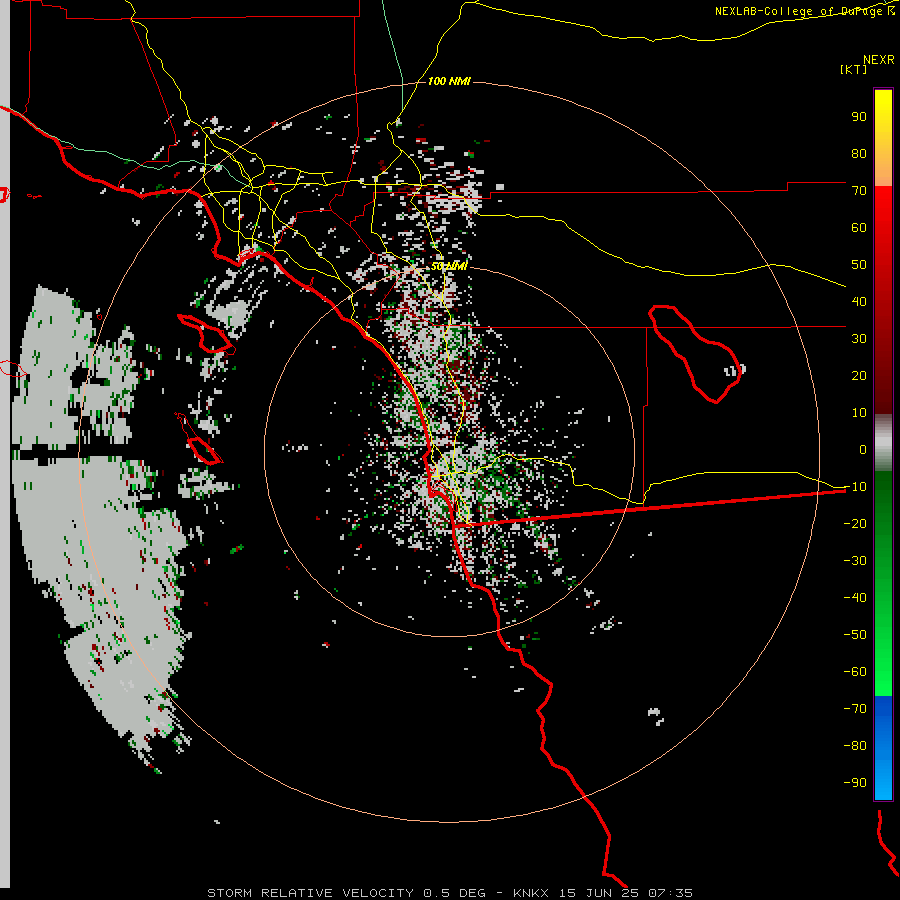Click the -30 value on the velocity scale
The width and height of the screenshot is (900, 900).
(855, 561)
